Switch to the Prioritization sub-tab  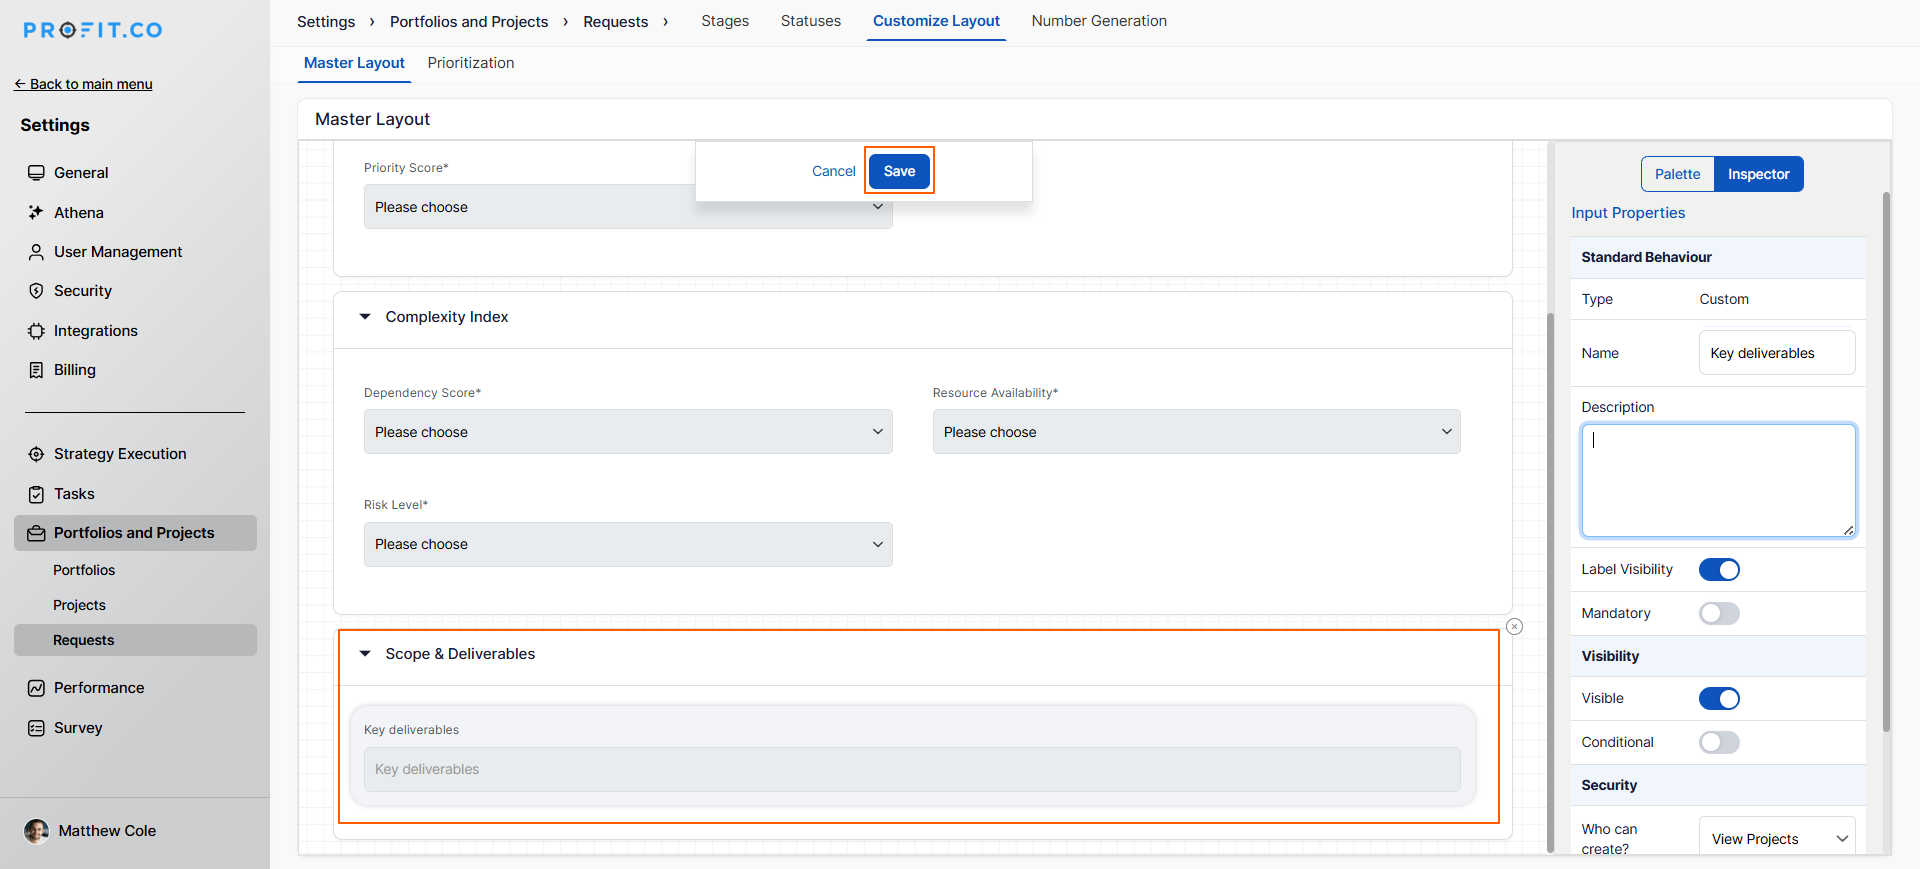tap(471, 63)
